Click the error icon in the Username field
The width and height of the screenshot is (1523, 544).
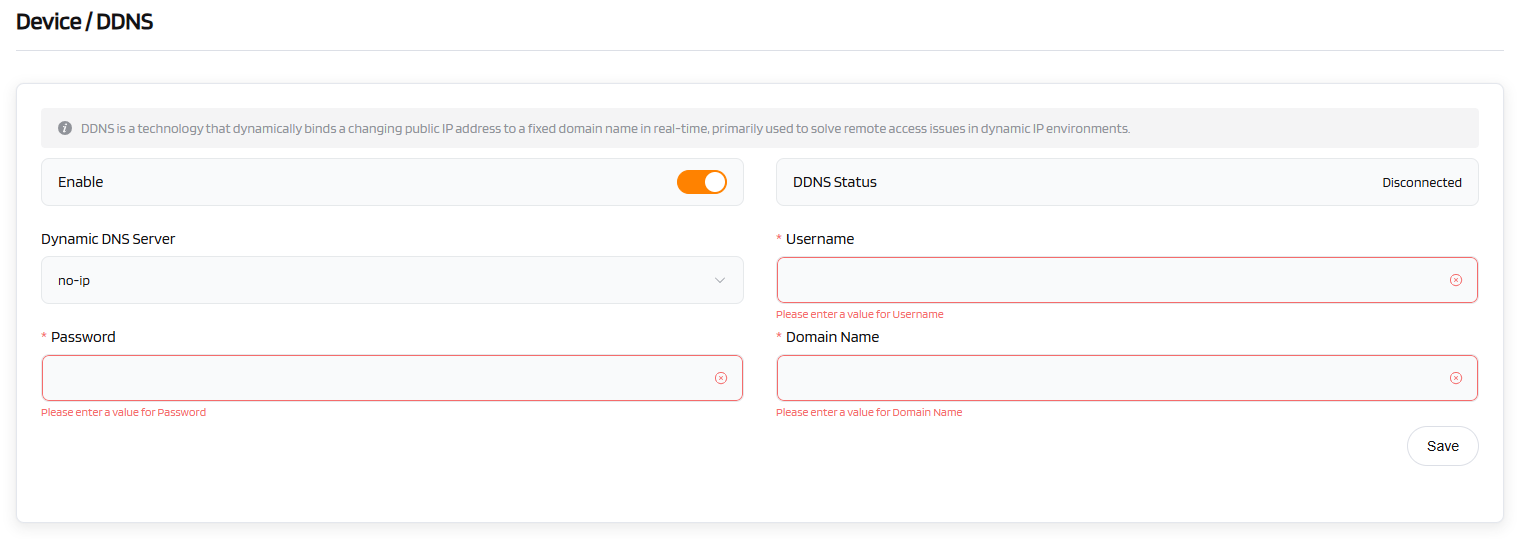[1455, 280]
